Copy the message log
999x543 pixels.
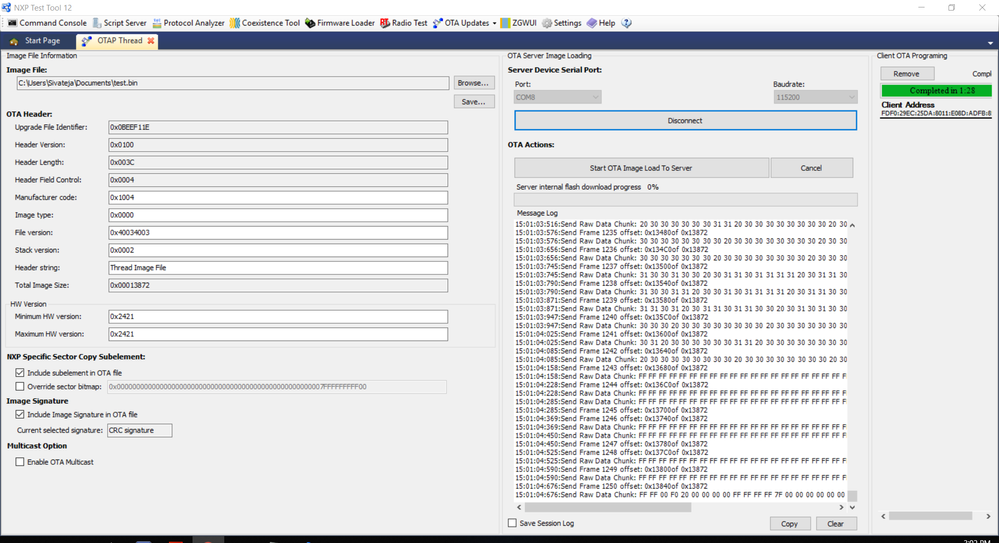pos(789,524)
